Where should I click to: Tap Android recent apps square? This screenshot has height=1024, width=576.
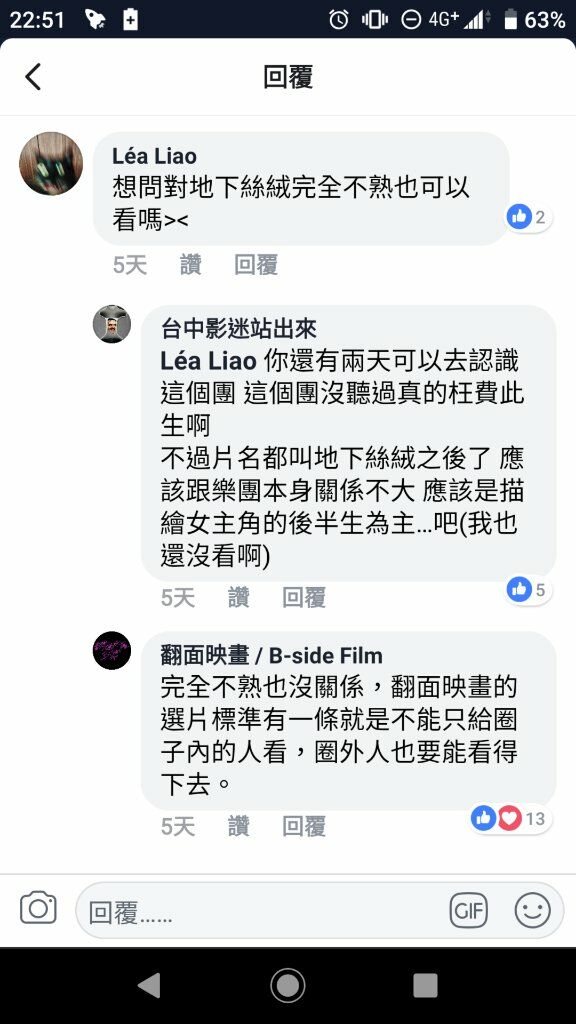click(x=425, y=985)
